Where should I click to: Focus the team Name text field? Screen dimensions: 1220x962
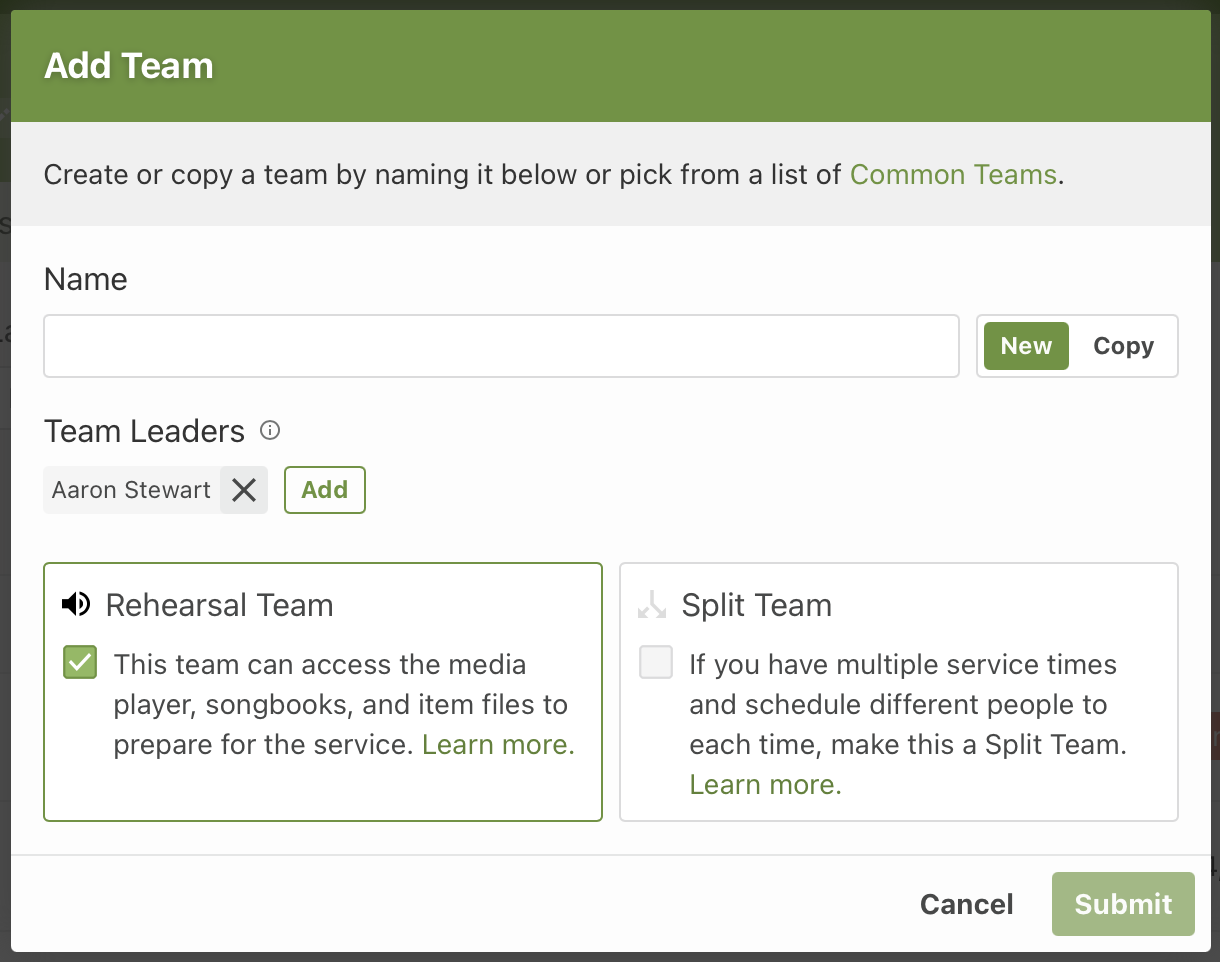point(501,346)
